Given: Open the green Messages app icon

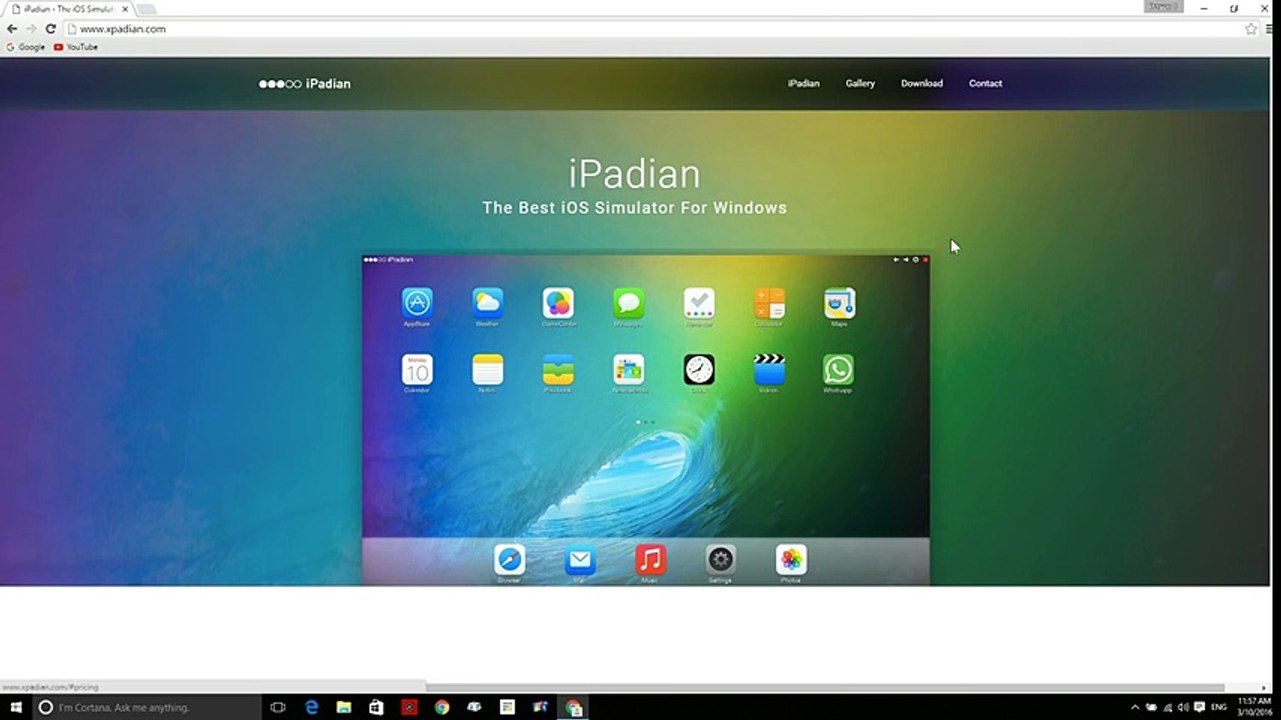Looking at the screenshot, I should [x=629, y=303].
